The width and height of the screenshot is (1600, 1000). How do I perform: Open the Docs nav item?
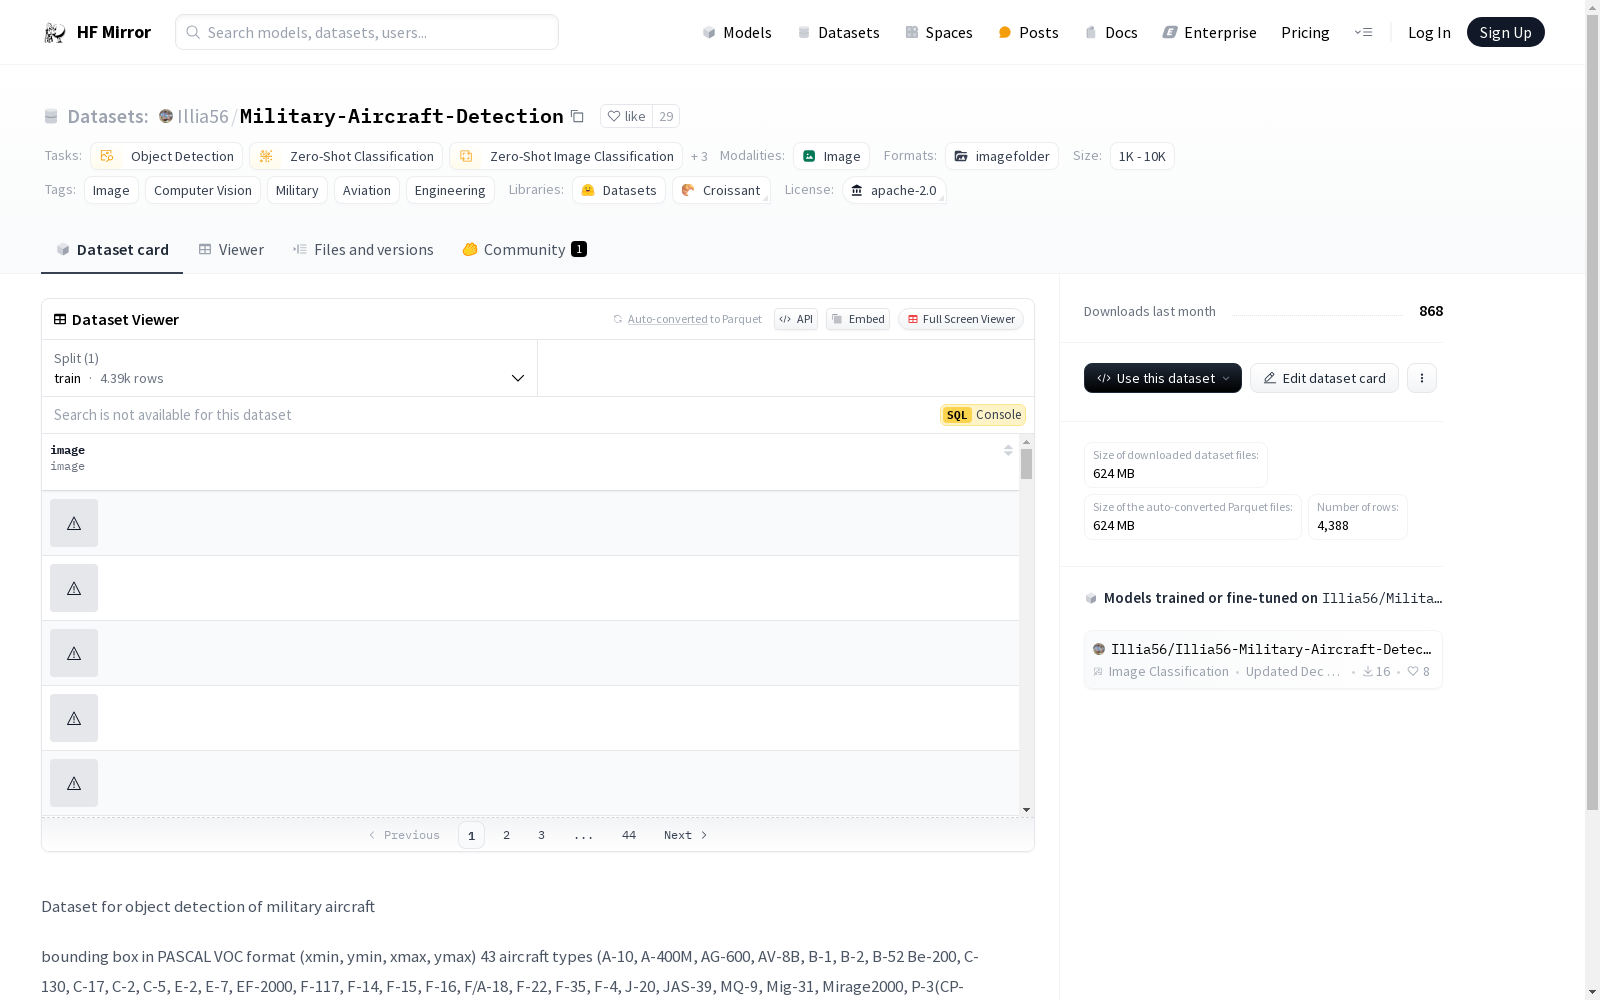tap(1111, 32)
